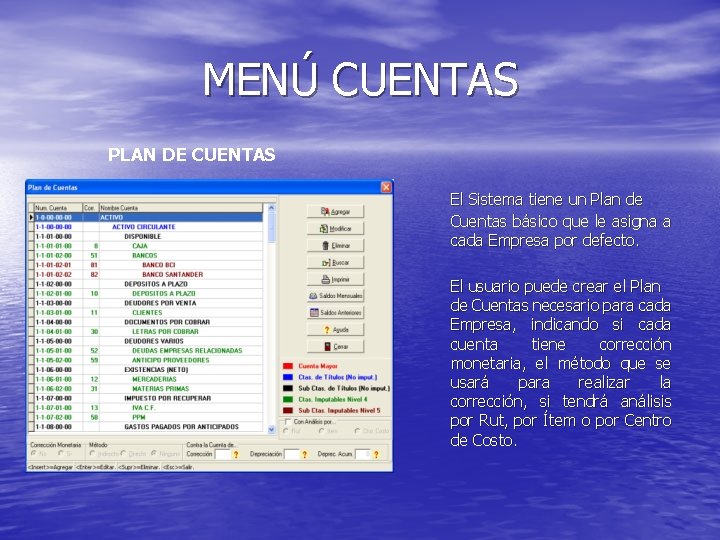Select the DEUDORES VARIOS row
720x540 pixels.
(x=146, y=341)
